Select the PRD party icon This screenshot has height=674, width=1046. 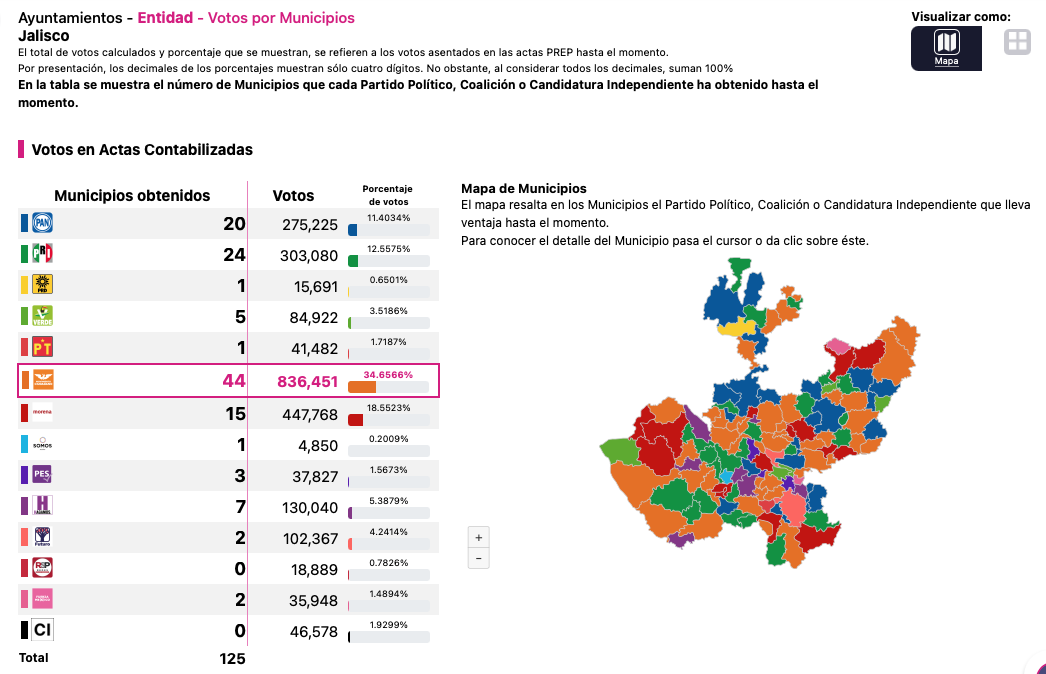[x=42, y=285]
